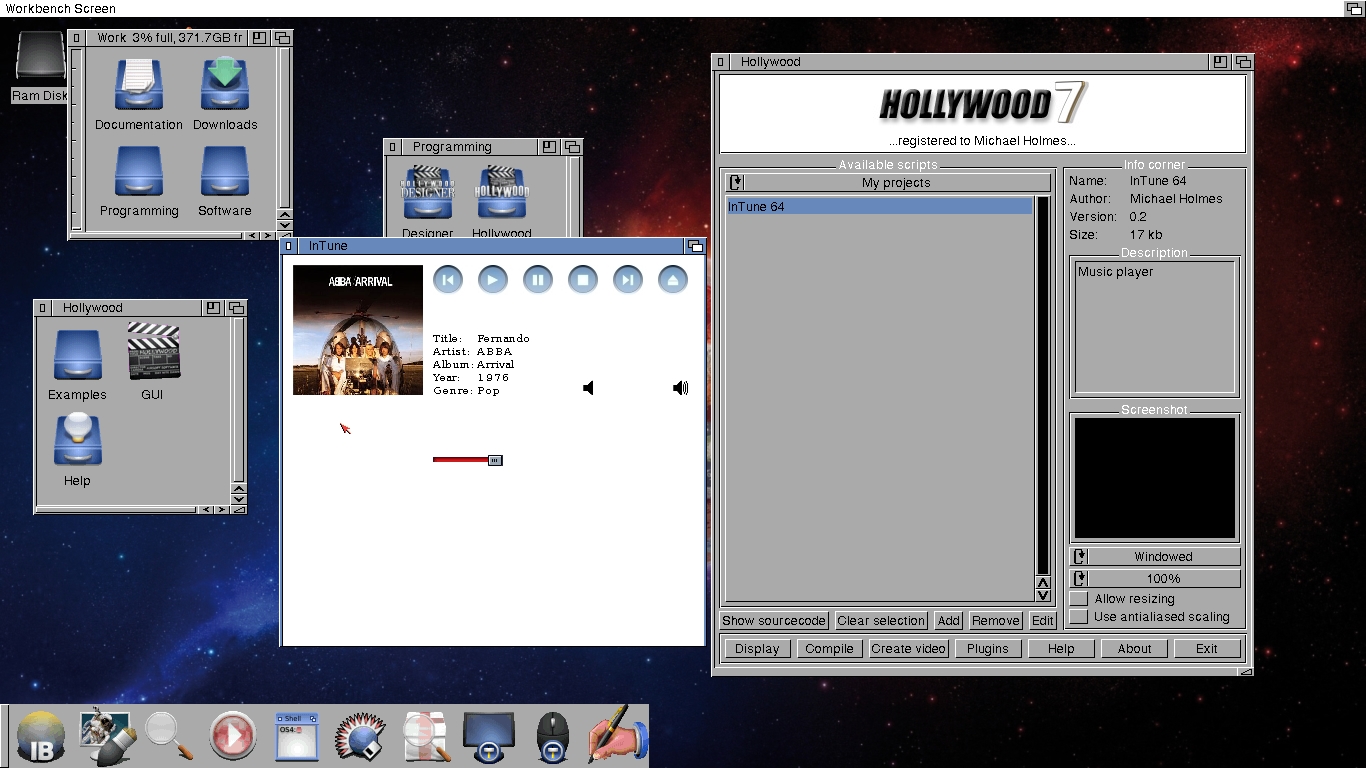1366x768 pixels.
Task: Click the Remove button
Action: [x=995, y=620]
